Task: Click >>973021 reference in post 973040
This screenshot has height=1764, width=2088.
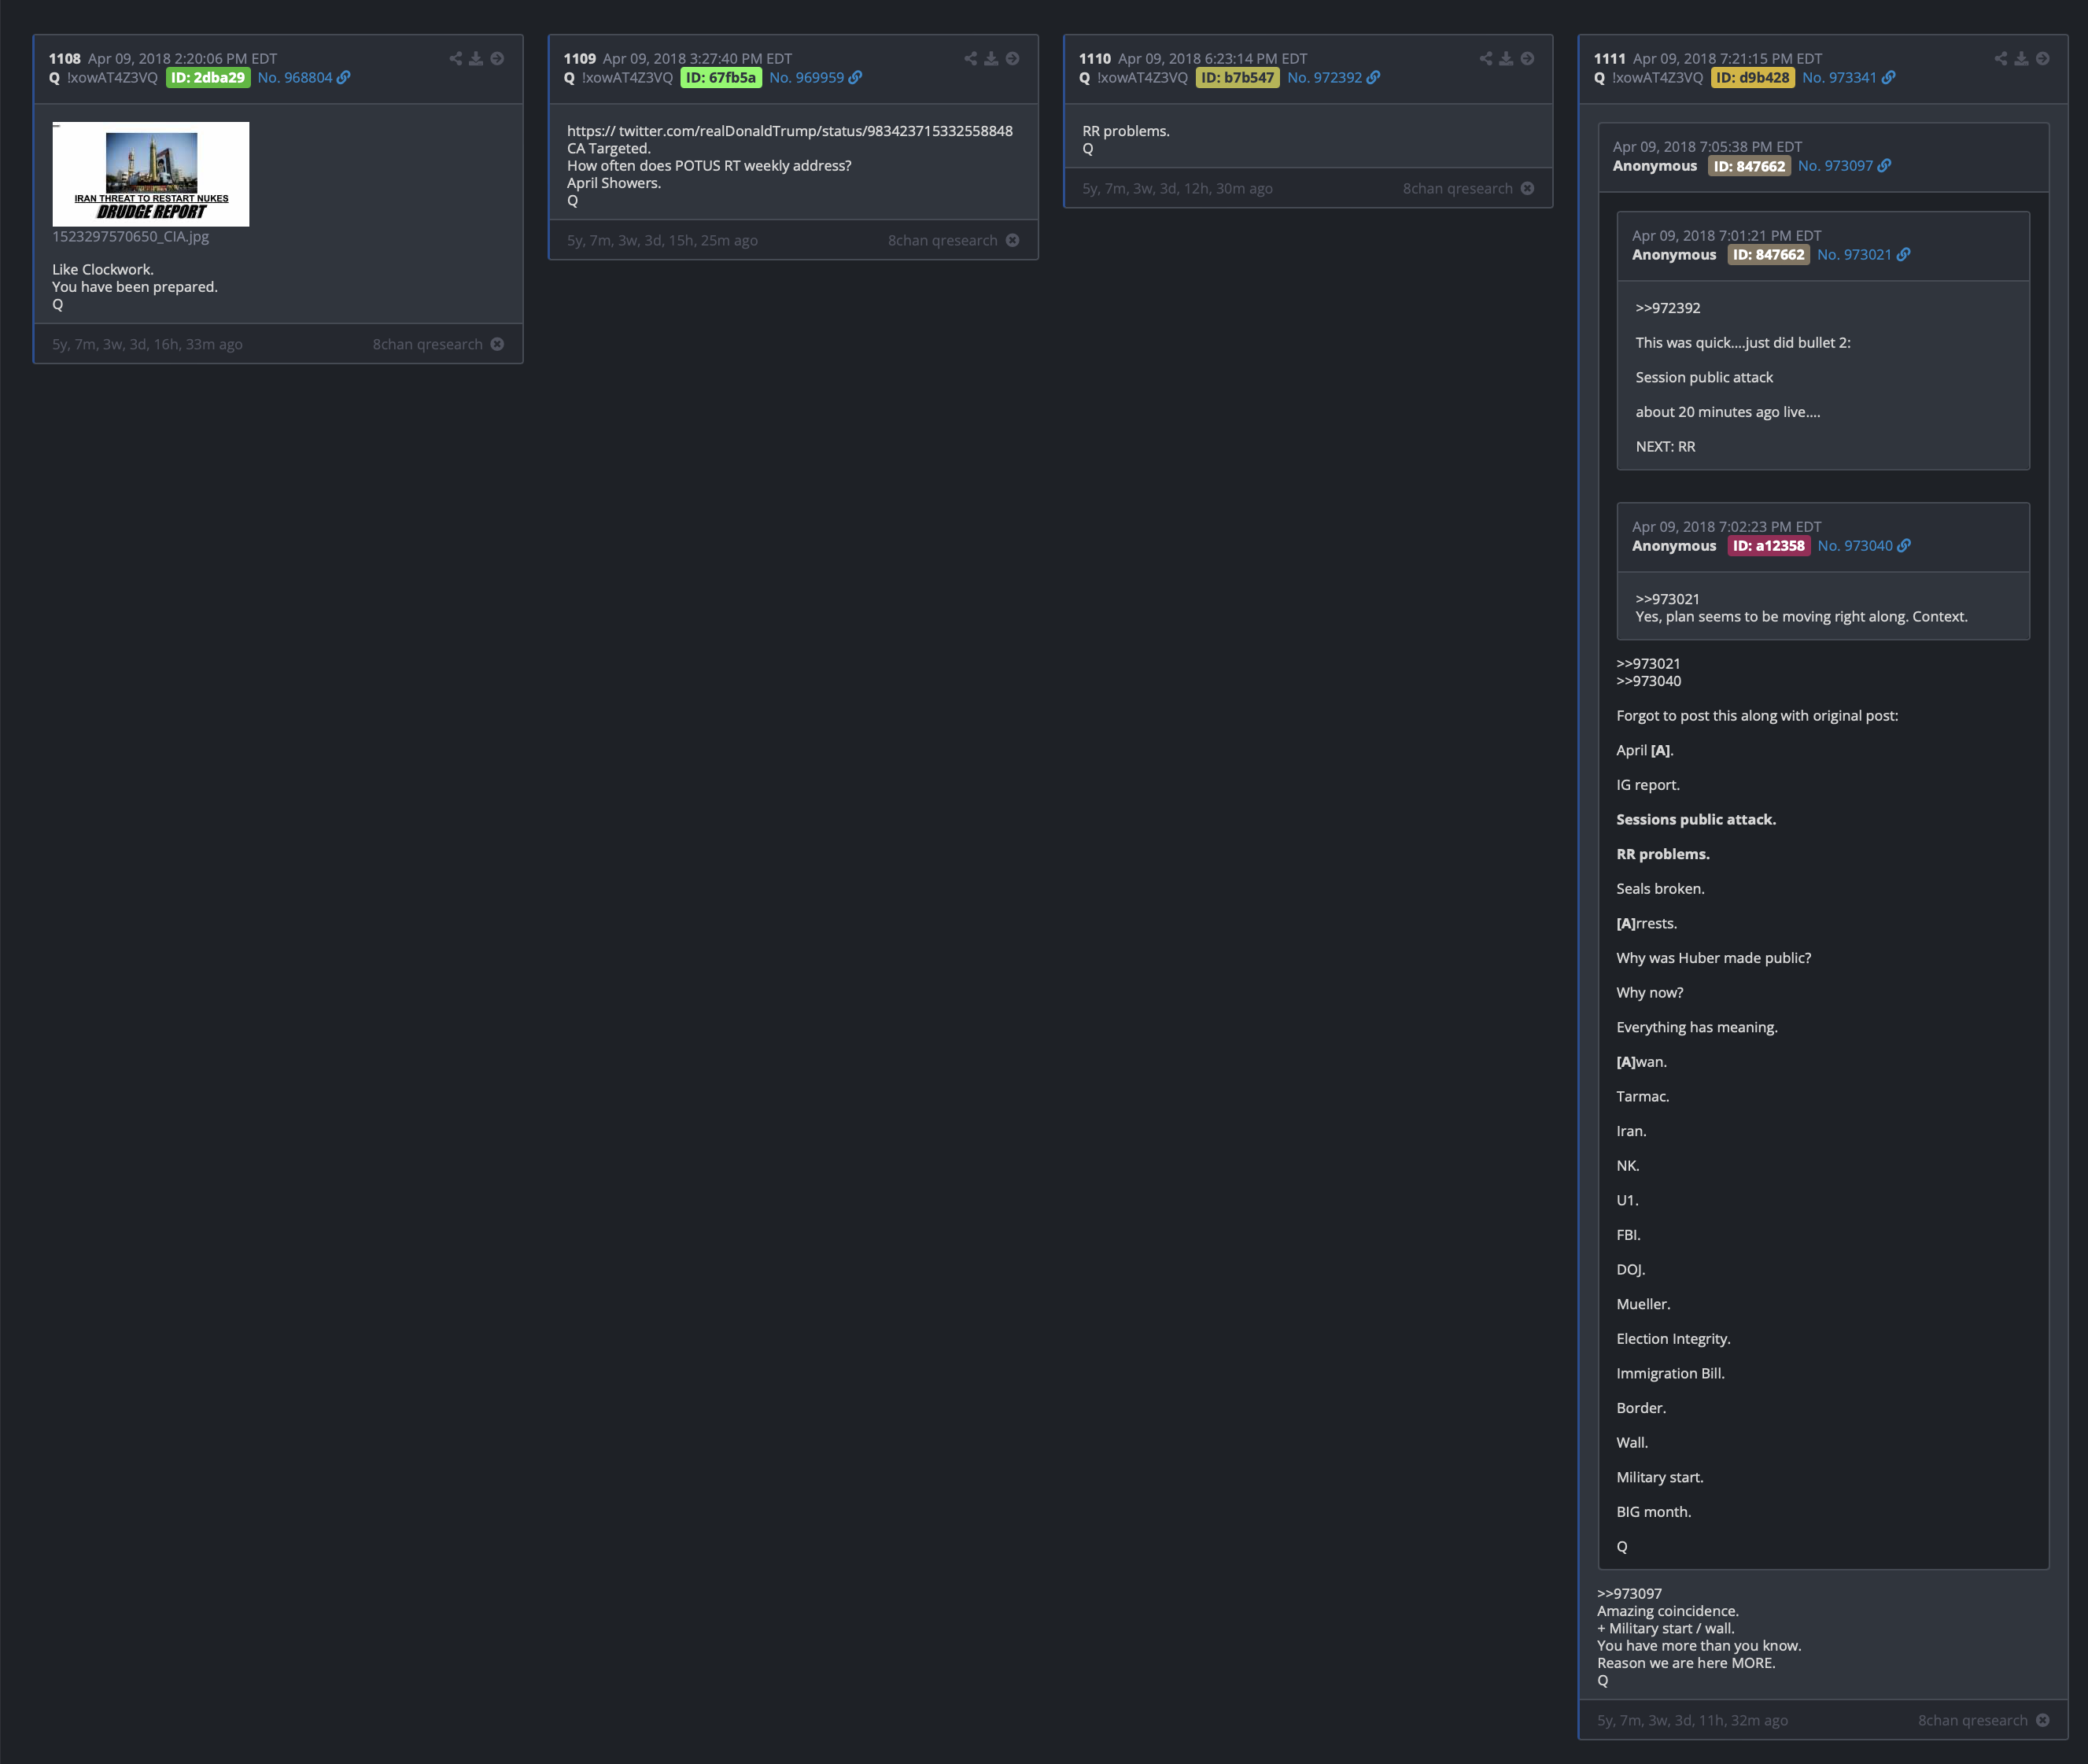Action: pyautogui.click(x=1668, y=599)
